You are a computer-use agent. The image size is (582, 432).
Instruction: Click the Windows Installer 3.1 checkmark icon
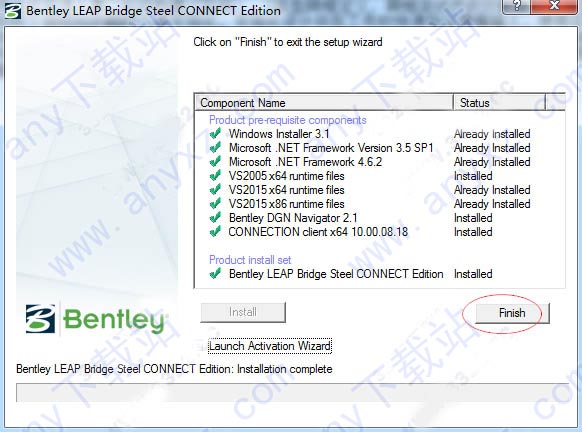point(215,134)
